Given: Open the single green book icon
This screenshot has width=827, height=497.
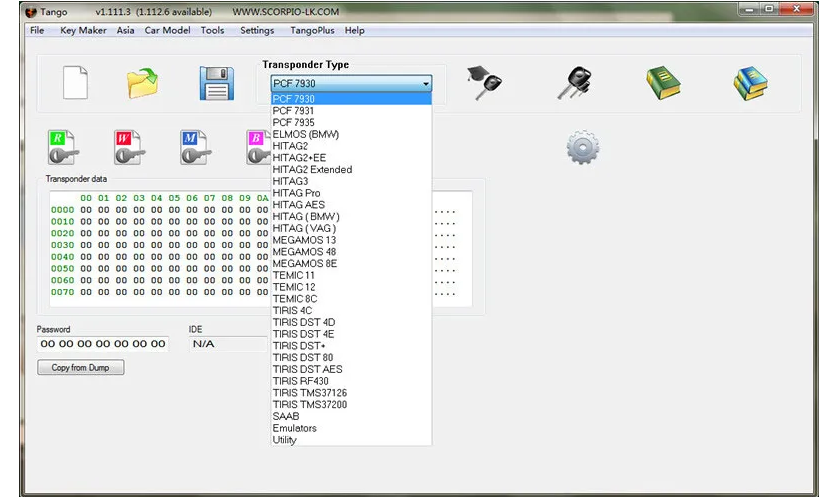Looking at the screenshot, I should point(662,83).
